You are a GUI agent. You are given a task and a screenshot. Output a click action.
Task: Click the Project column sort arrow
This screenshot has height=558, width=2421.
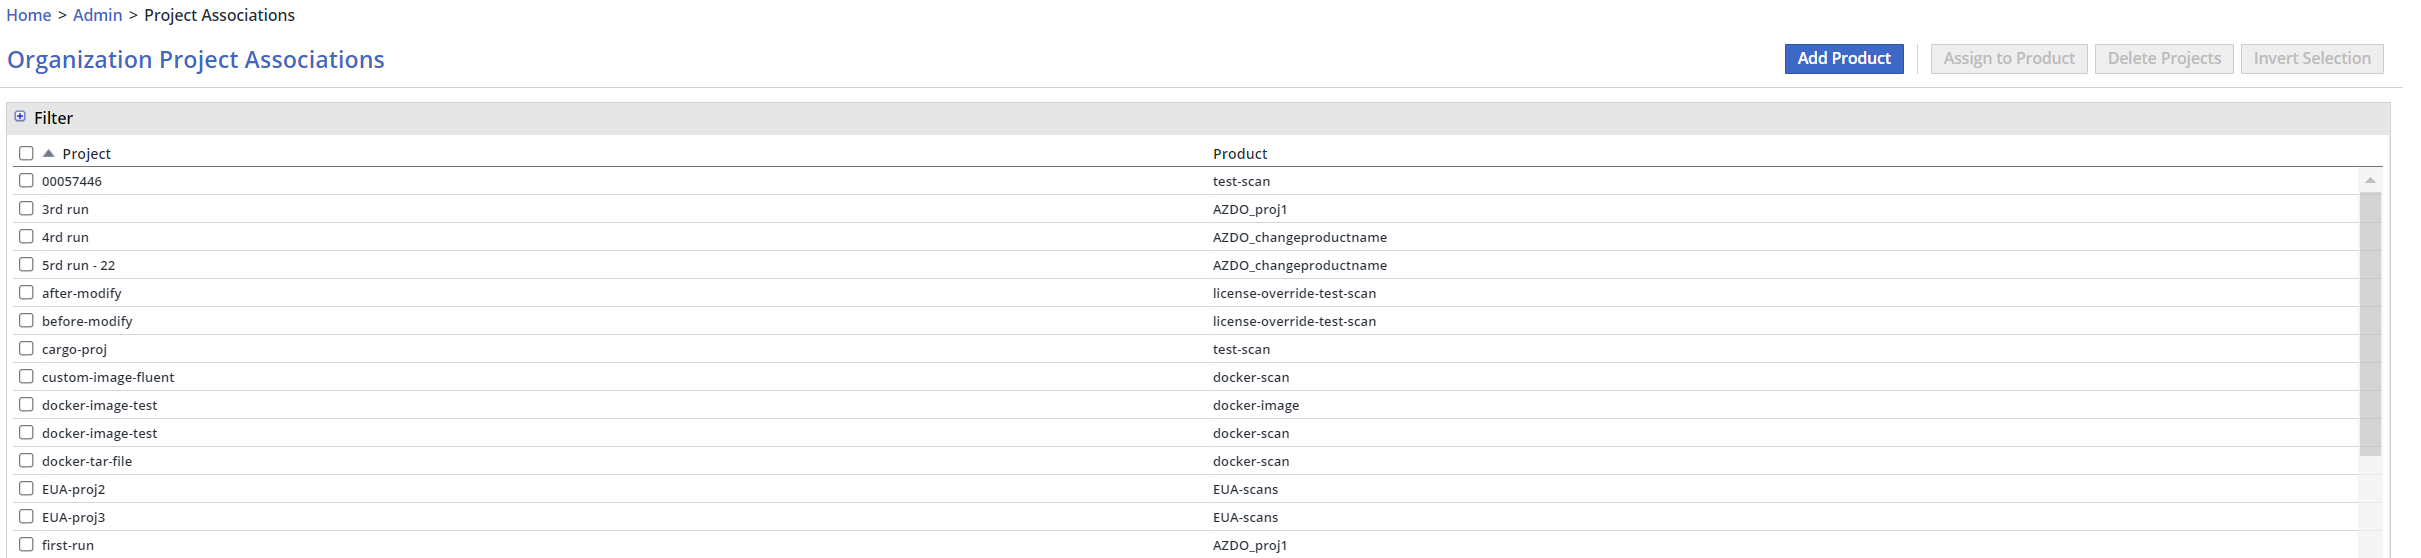(48, 154)
